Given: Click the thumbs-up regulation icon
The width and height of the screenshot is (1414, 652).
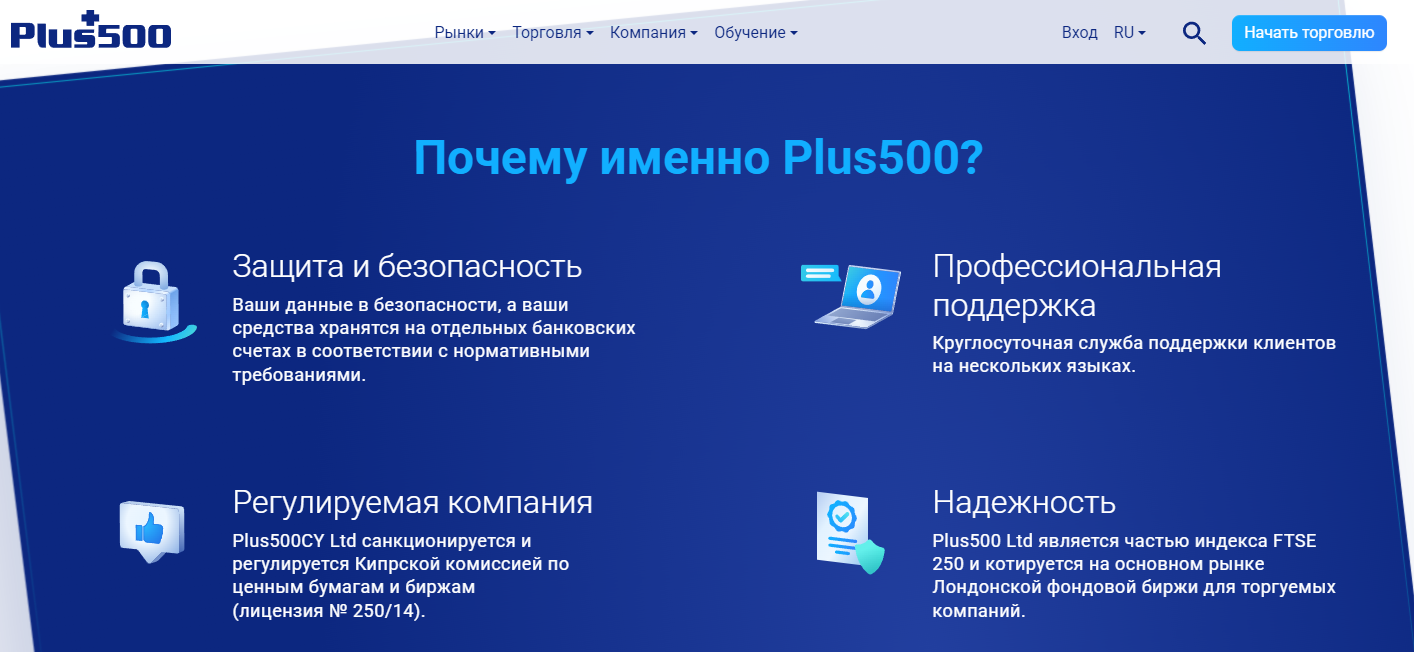Looking at the screenshot, I should [x=152, y=530].
